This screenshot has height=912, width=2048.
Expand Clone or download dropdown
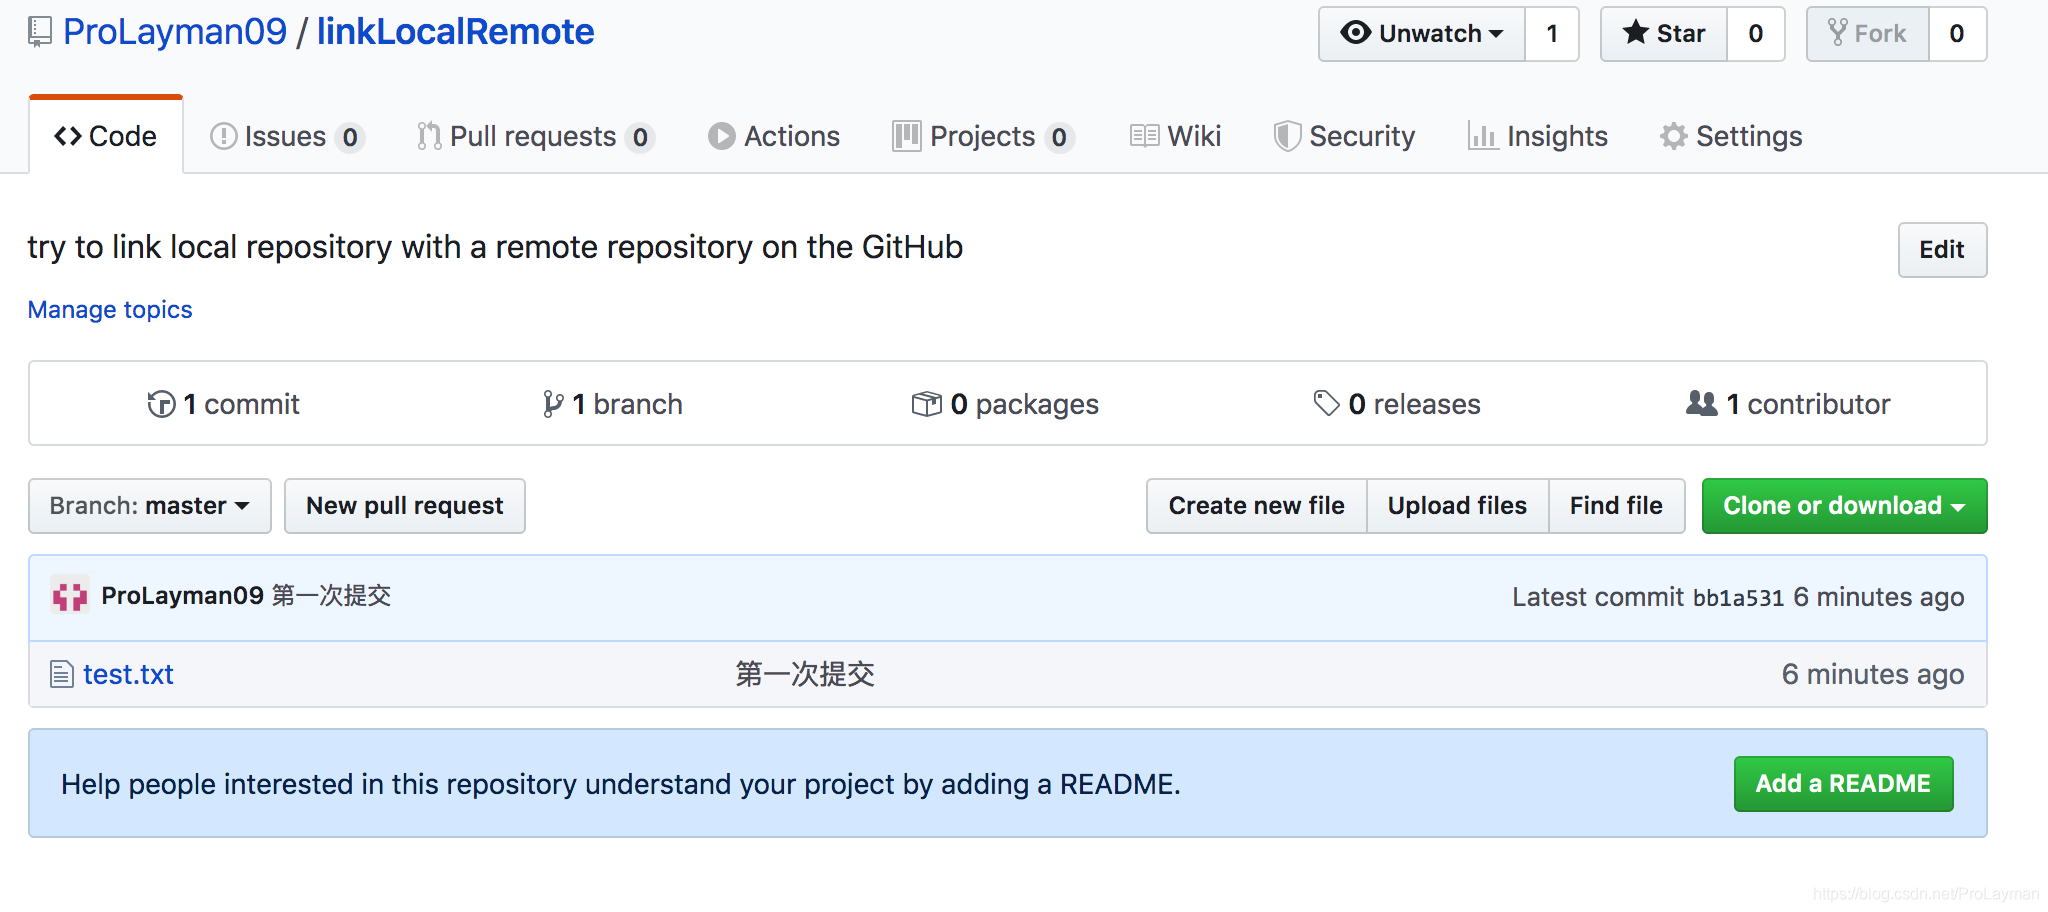click(1845, 506)
